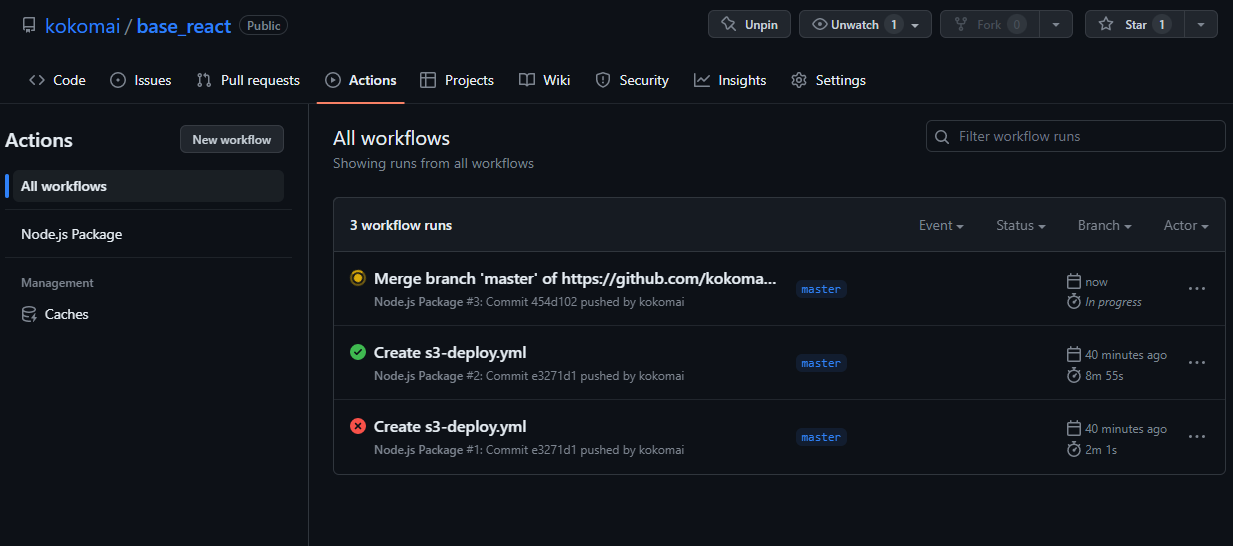
Task: Open the kokomai owner link
Action: tap(82, 25)
